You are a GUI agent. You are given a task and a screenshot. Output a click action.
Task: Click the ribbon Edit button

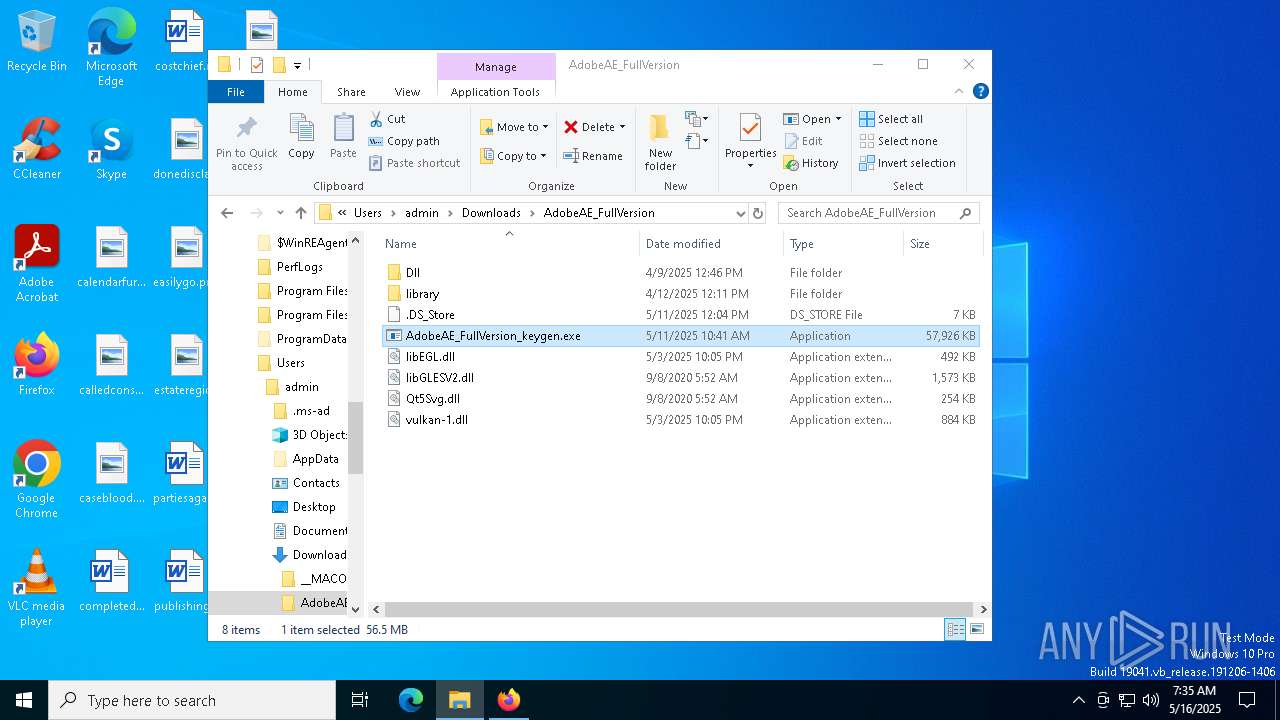click(804, 141)
